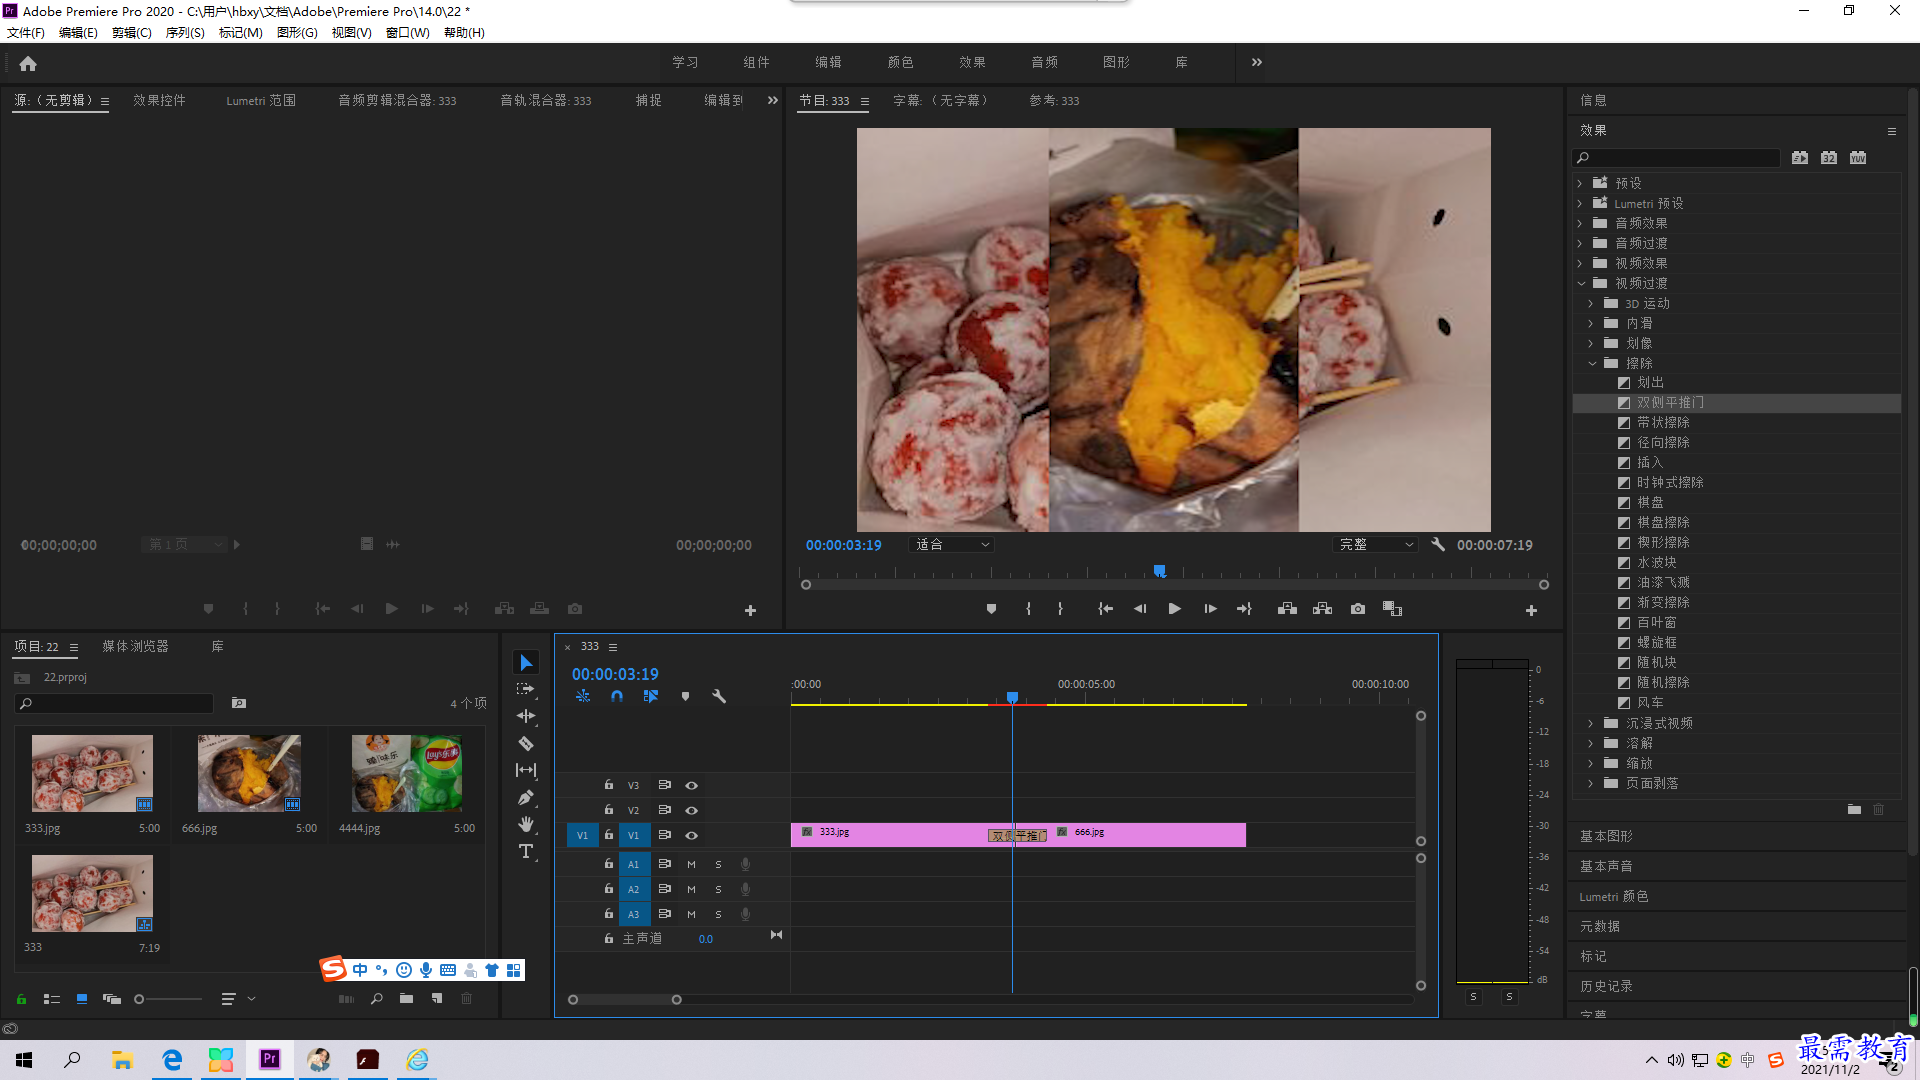This screenshot has width=1920, height=1080.
Task: Select the Pen tool
Action: (x=526, y=798)
